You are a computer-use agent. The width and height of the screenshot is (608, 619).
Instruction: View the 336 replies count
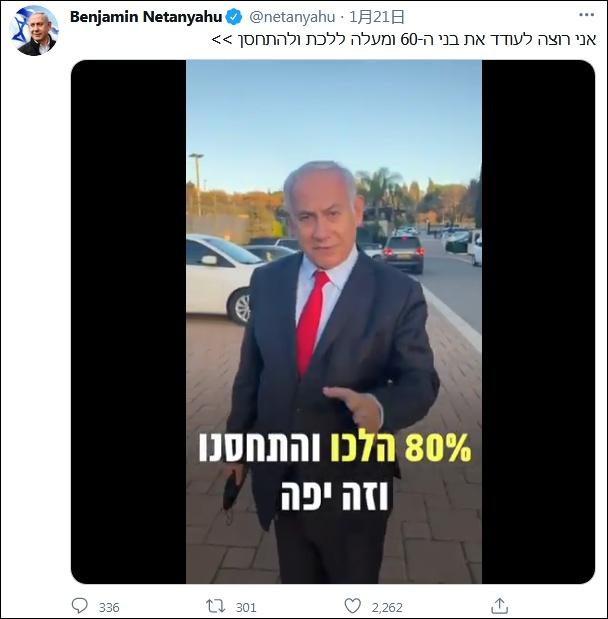click(x=109, y=607)
